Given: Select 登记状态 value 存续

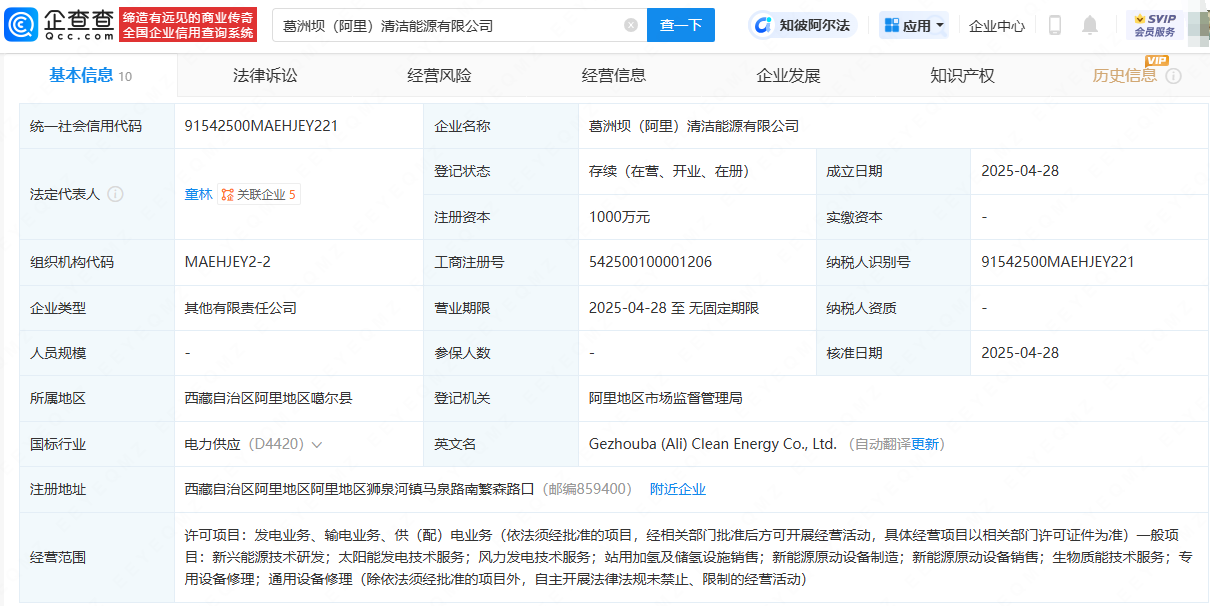Looking at the screenshot, I should [670, 171].
